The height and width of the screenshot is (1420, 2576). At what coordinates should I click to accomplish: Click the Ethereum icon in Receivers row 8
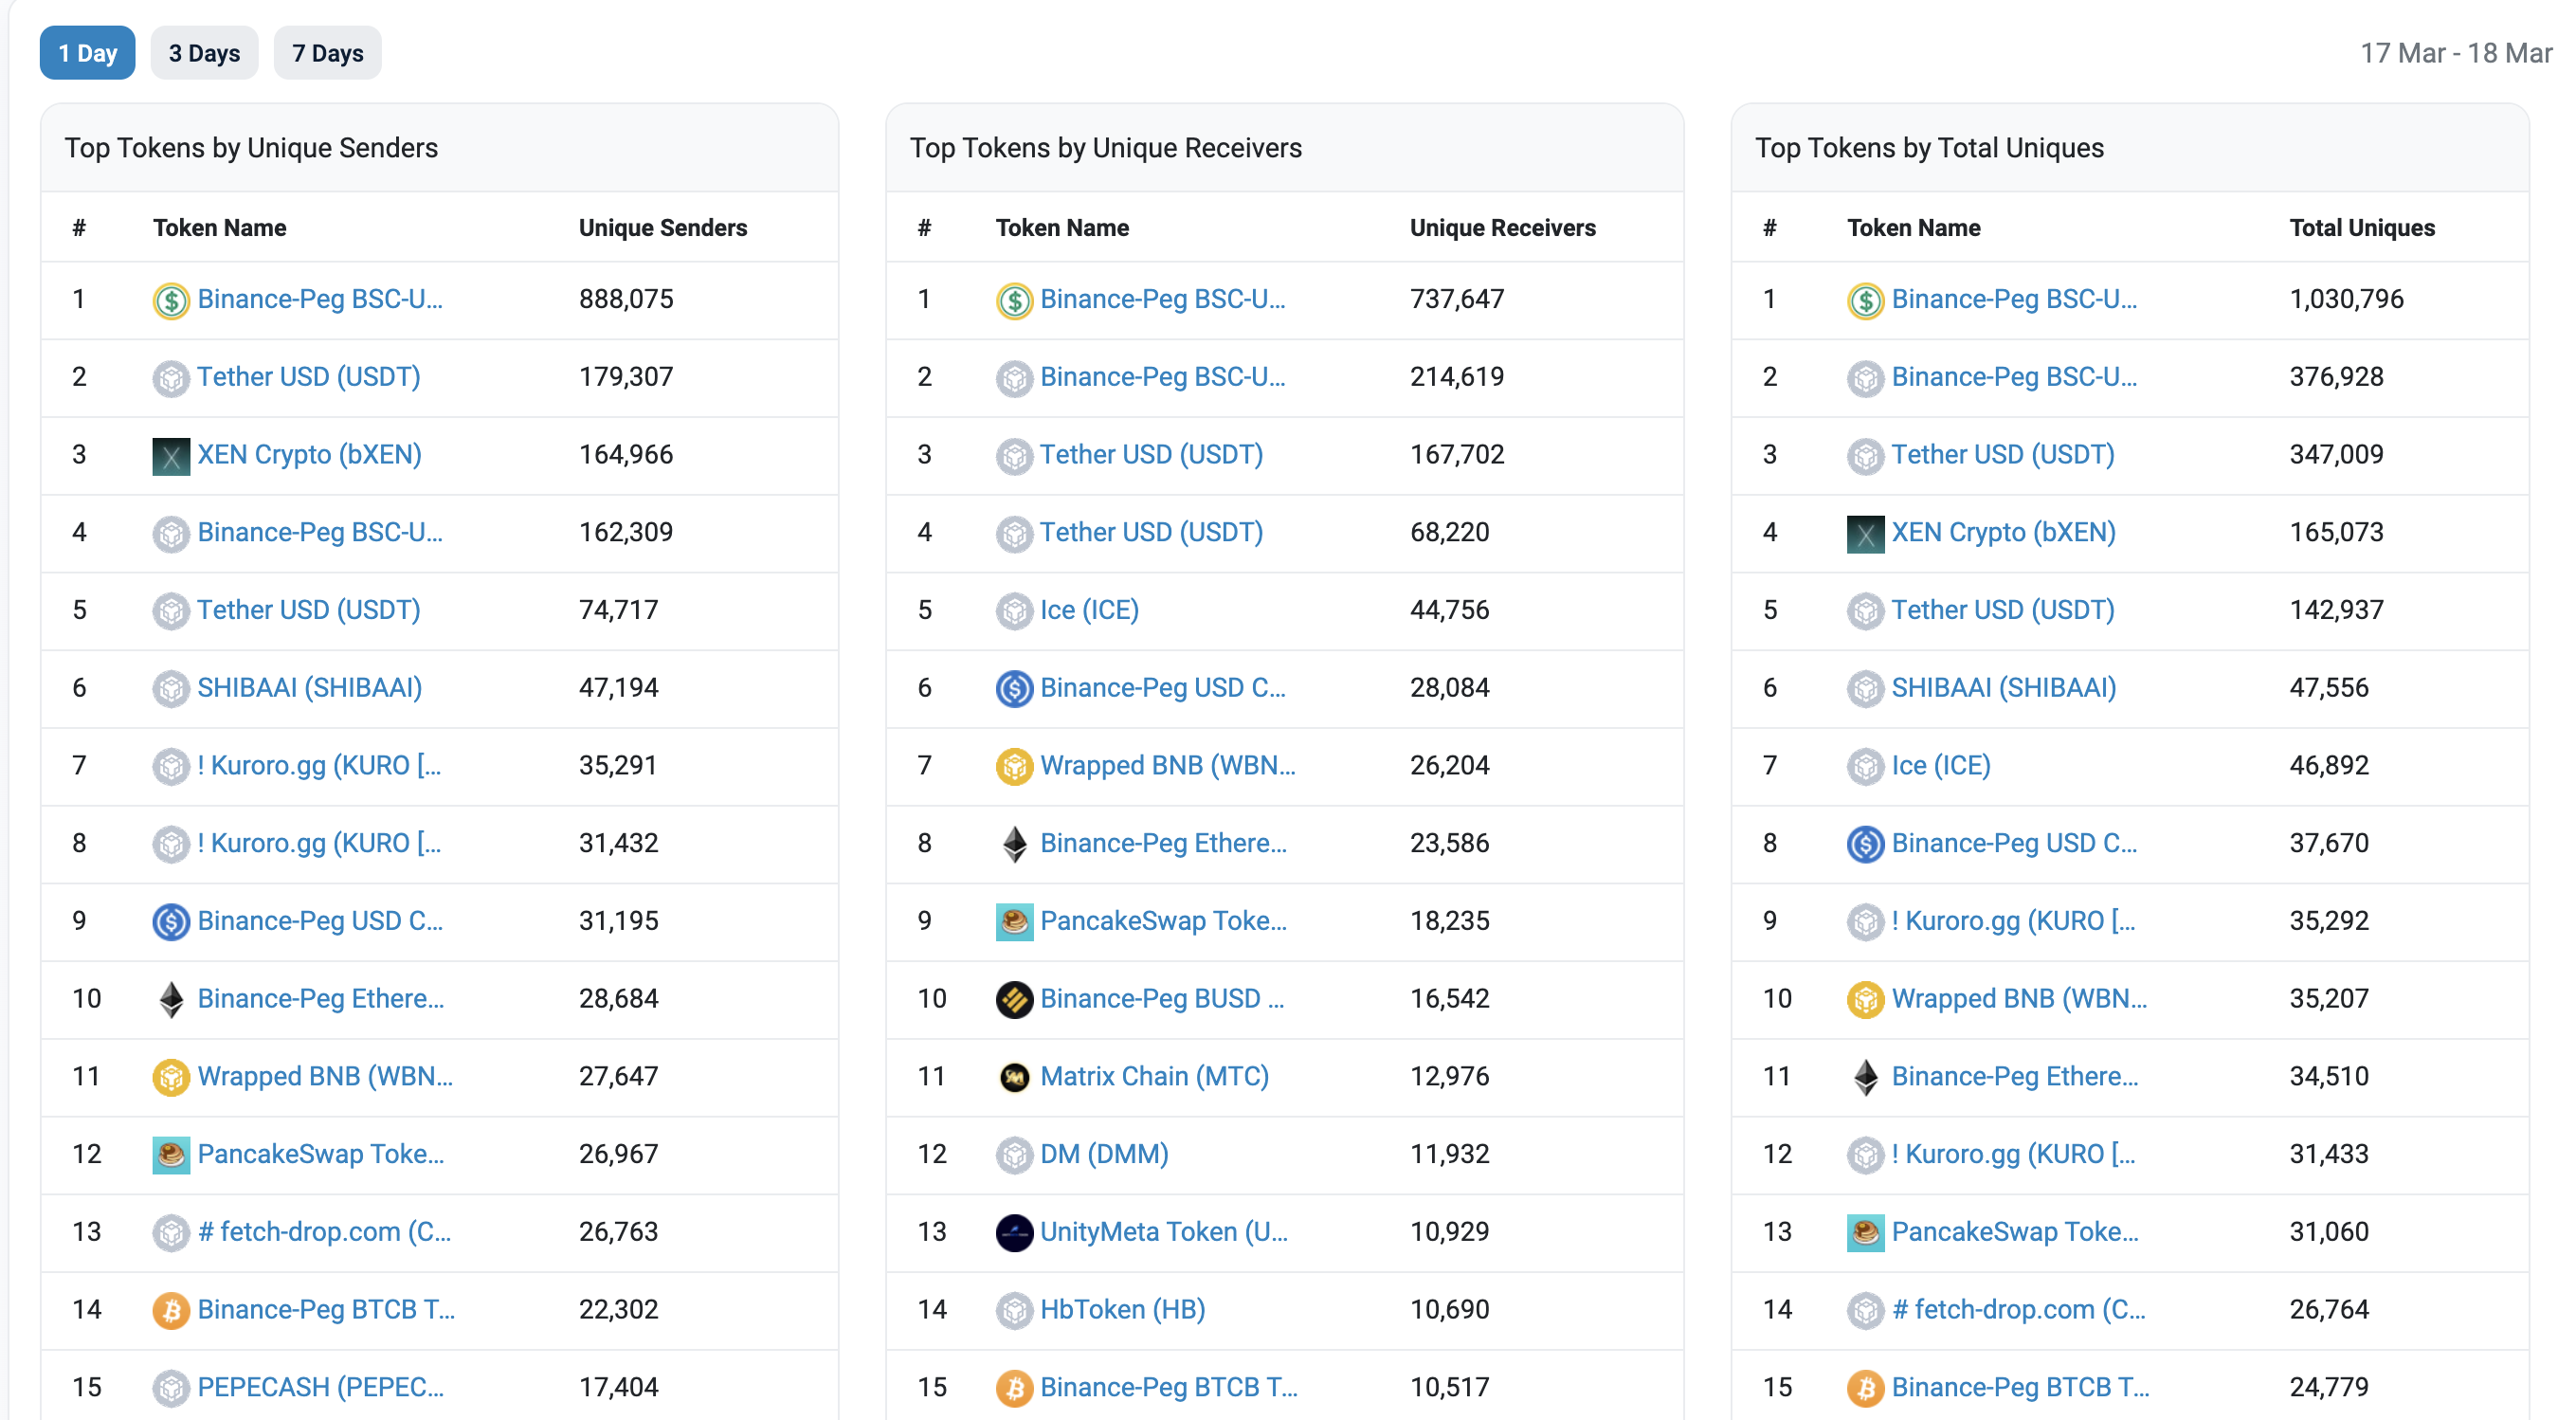[1014, 844]
